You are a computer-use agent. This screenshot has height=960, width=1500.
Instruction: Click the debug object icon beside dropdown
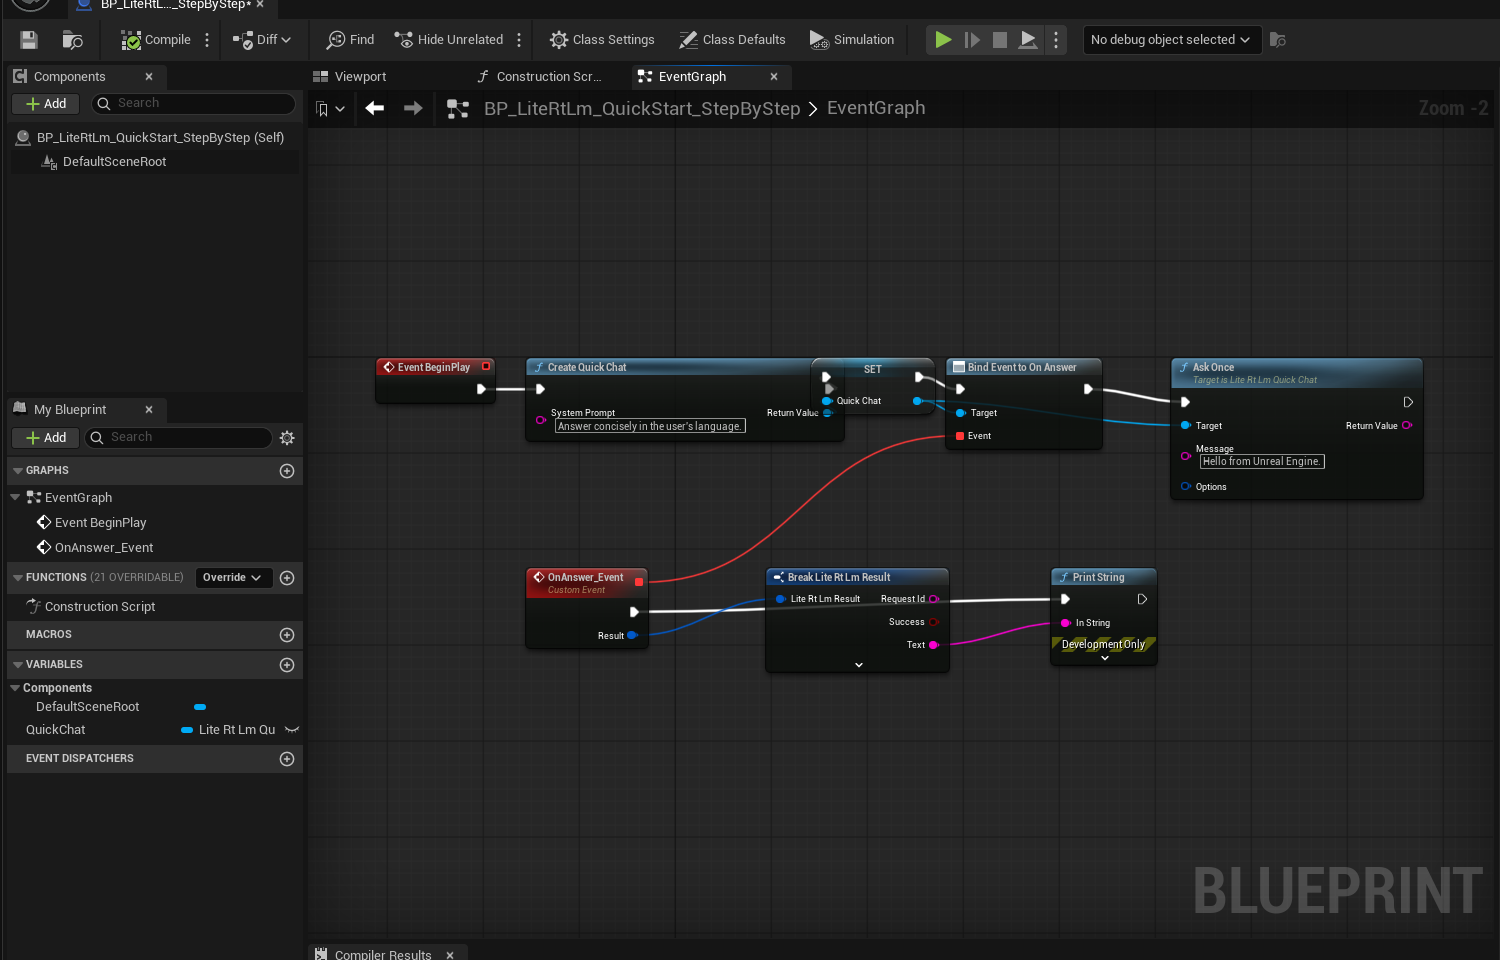pyautogui.click(x=1278, y=40)
